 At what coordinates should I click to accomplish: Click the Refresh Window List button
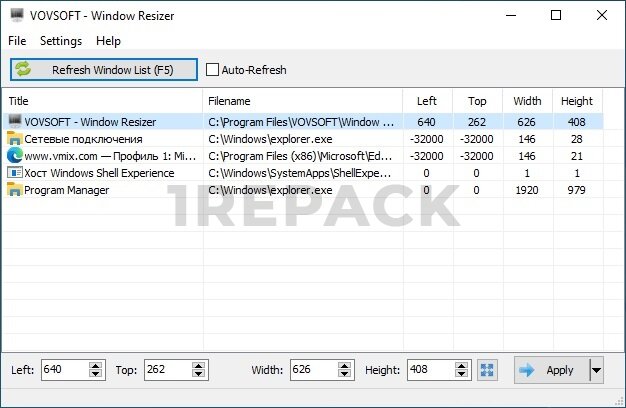[104, 70]
